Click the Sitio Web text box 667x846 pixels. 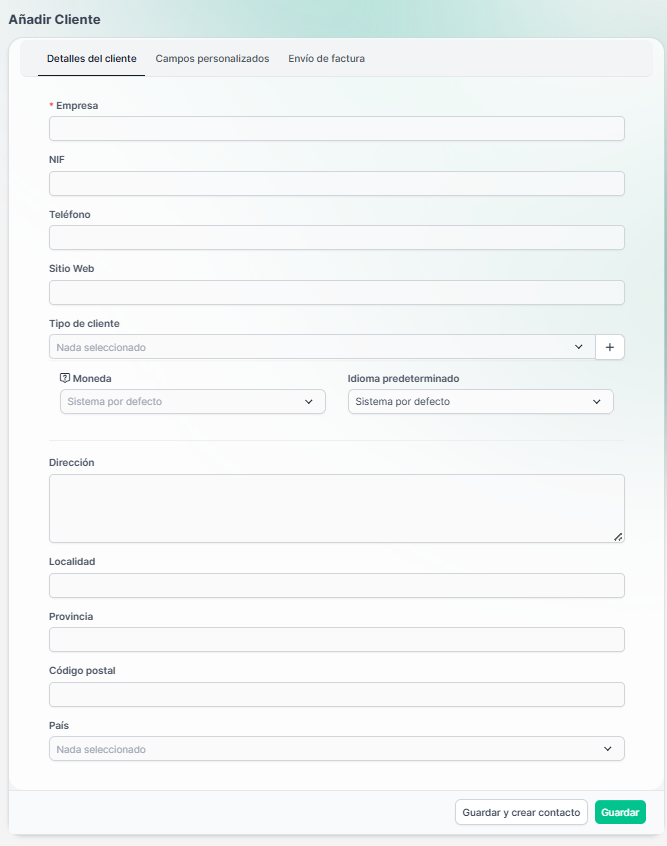[x=336, y=293]
